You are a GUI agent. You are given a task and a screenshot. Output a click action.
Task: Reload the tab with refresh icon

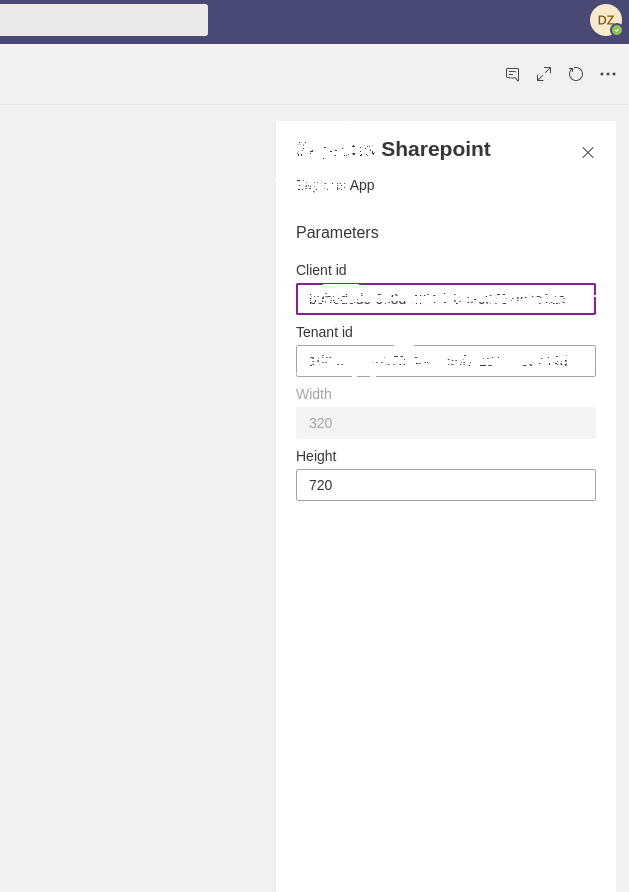(576, 75)
